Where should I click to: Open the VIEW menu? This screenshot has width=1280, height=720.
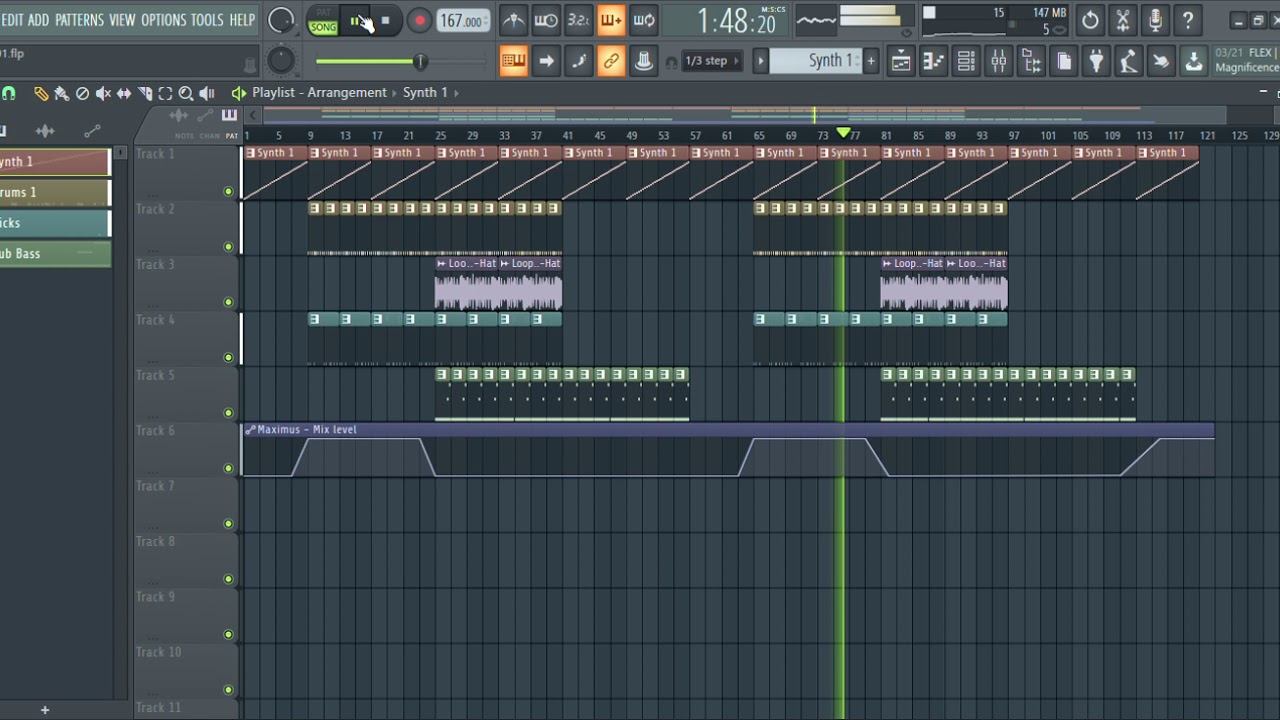(122, 20)
